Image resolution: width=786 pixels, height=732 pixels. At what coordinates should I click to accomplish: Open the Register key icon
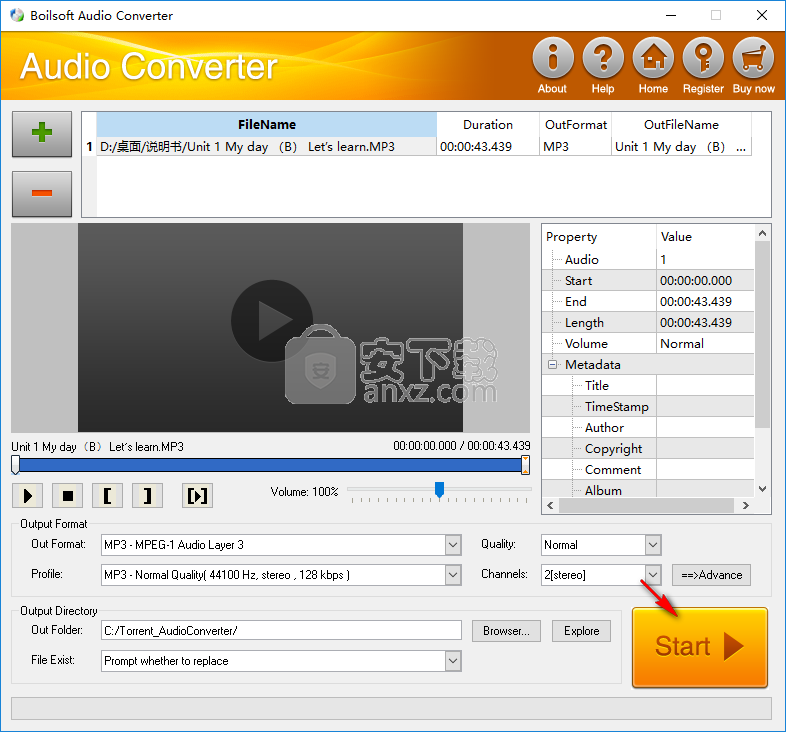(703, 58)
